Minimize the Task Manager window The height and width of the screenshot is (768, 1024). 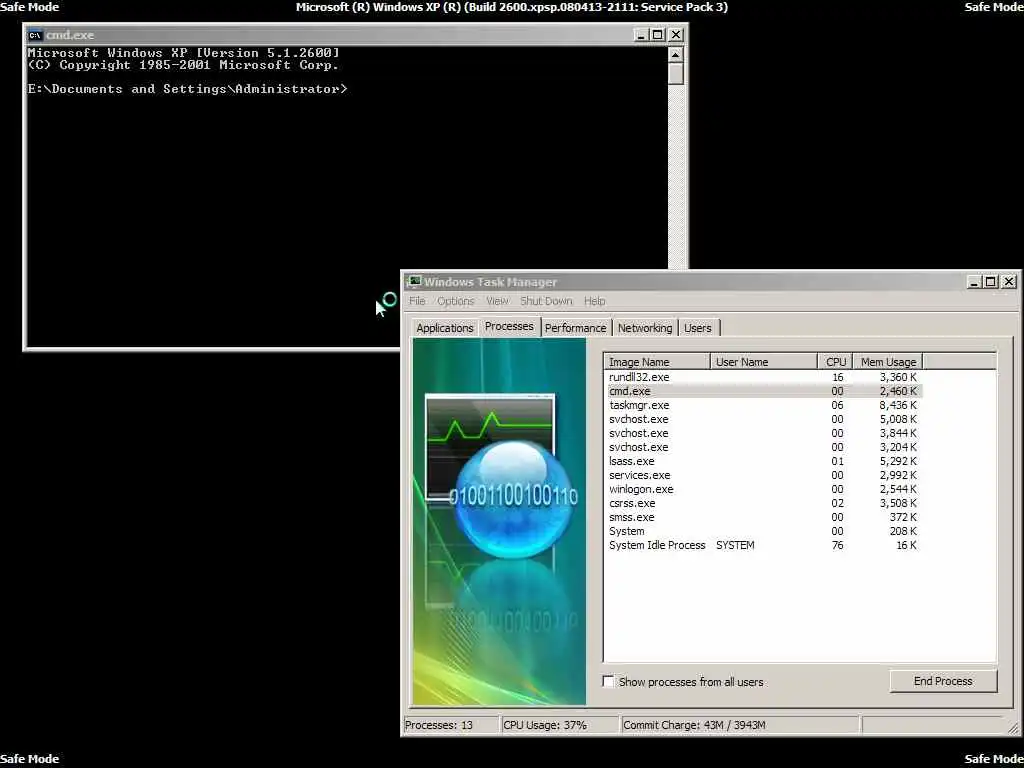tap(974, 281)
